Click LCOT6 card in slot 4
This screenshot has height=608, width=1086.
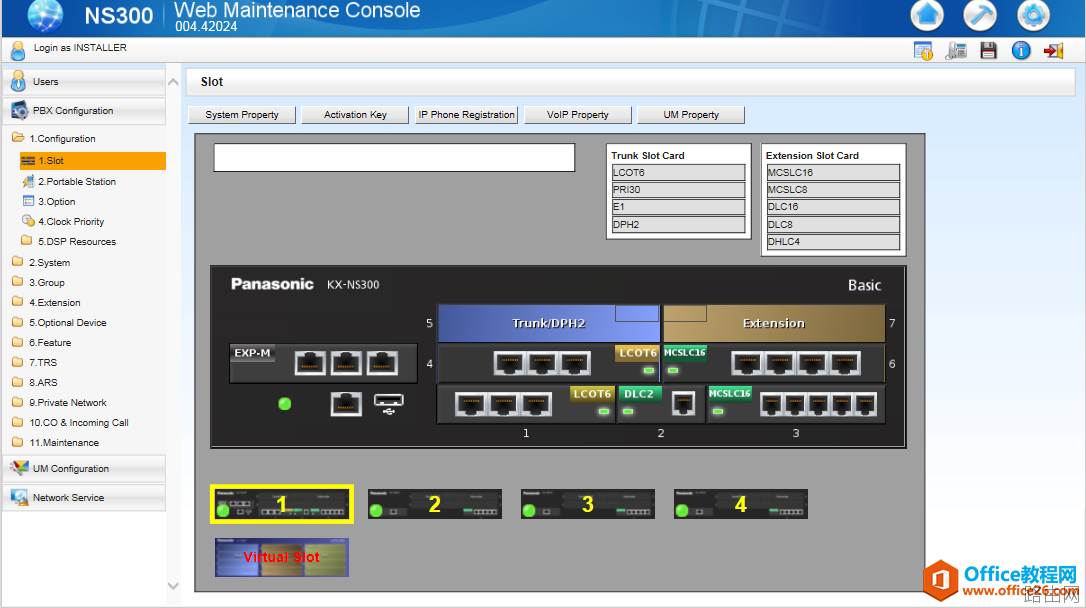click(549, 363)
